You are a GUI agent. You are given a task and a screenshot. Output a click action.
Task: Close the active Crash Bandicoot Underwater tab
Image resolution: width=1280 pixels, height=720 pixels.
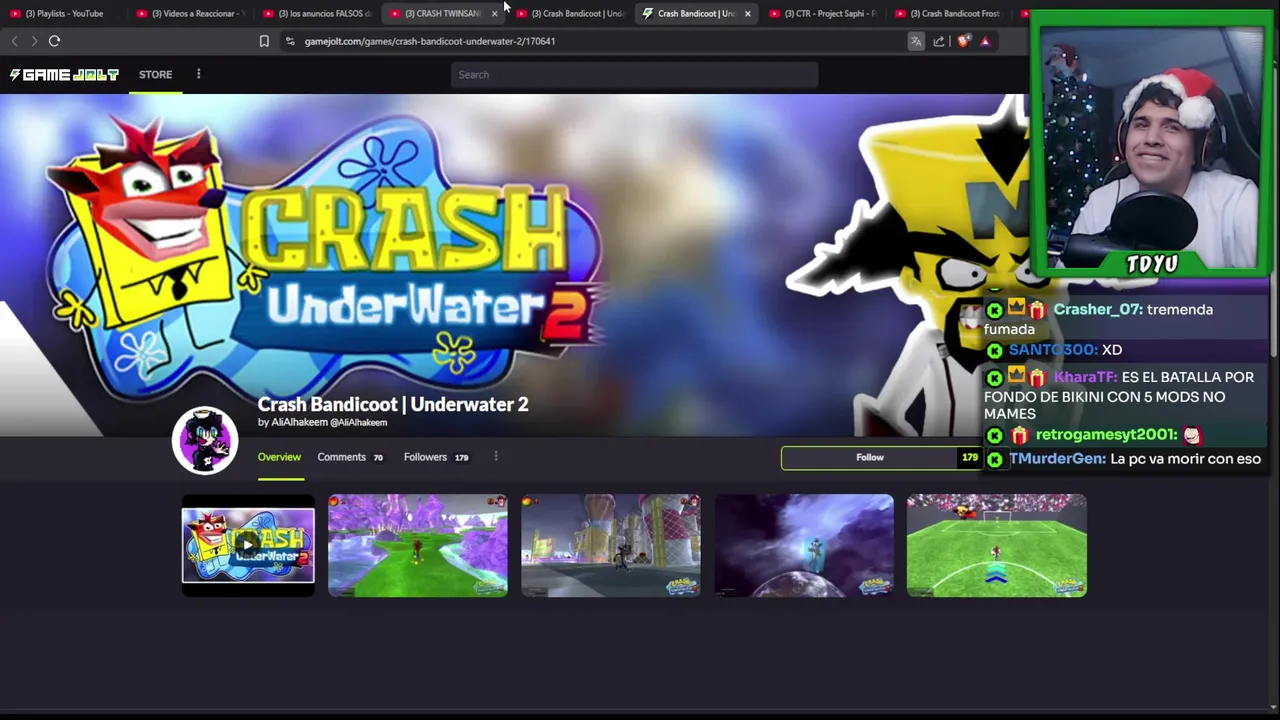pos(747,14)
